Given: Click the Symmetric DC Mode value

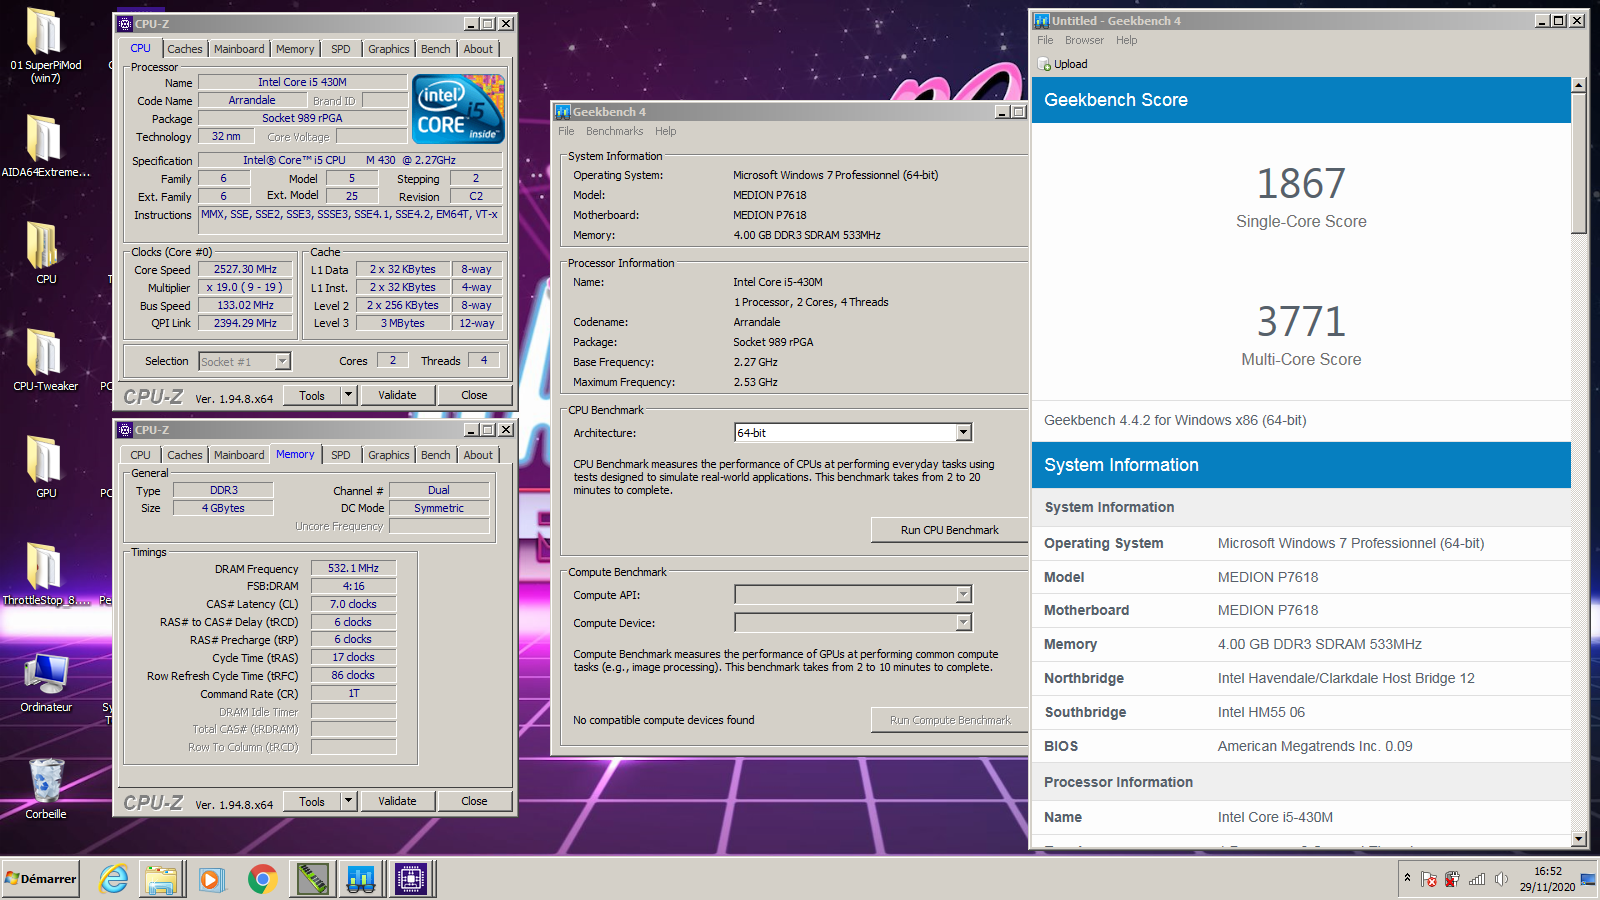Looking at the screenshot, I should pyautogui.click(x=439, y=508).
